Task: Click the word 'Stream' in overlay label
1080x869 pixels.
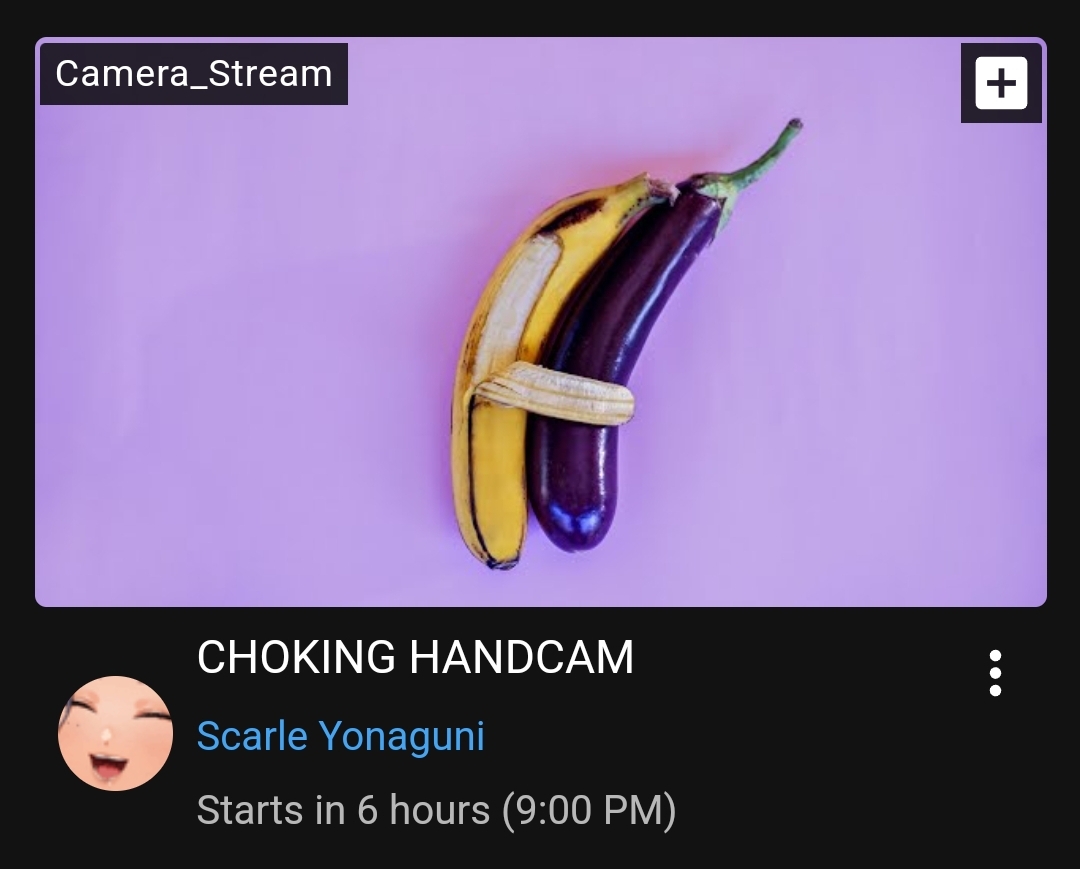Action: tap(270, 74)
